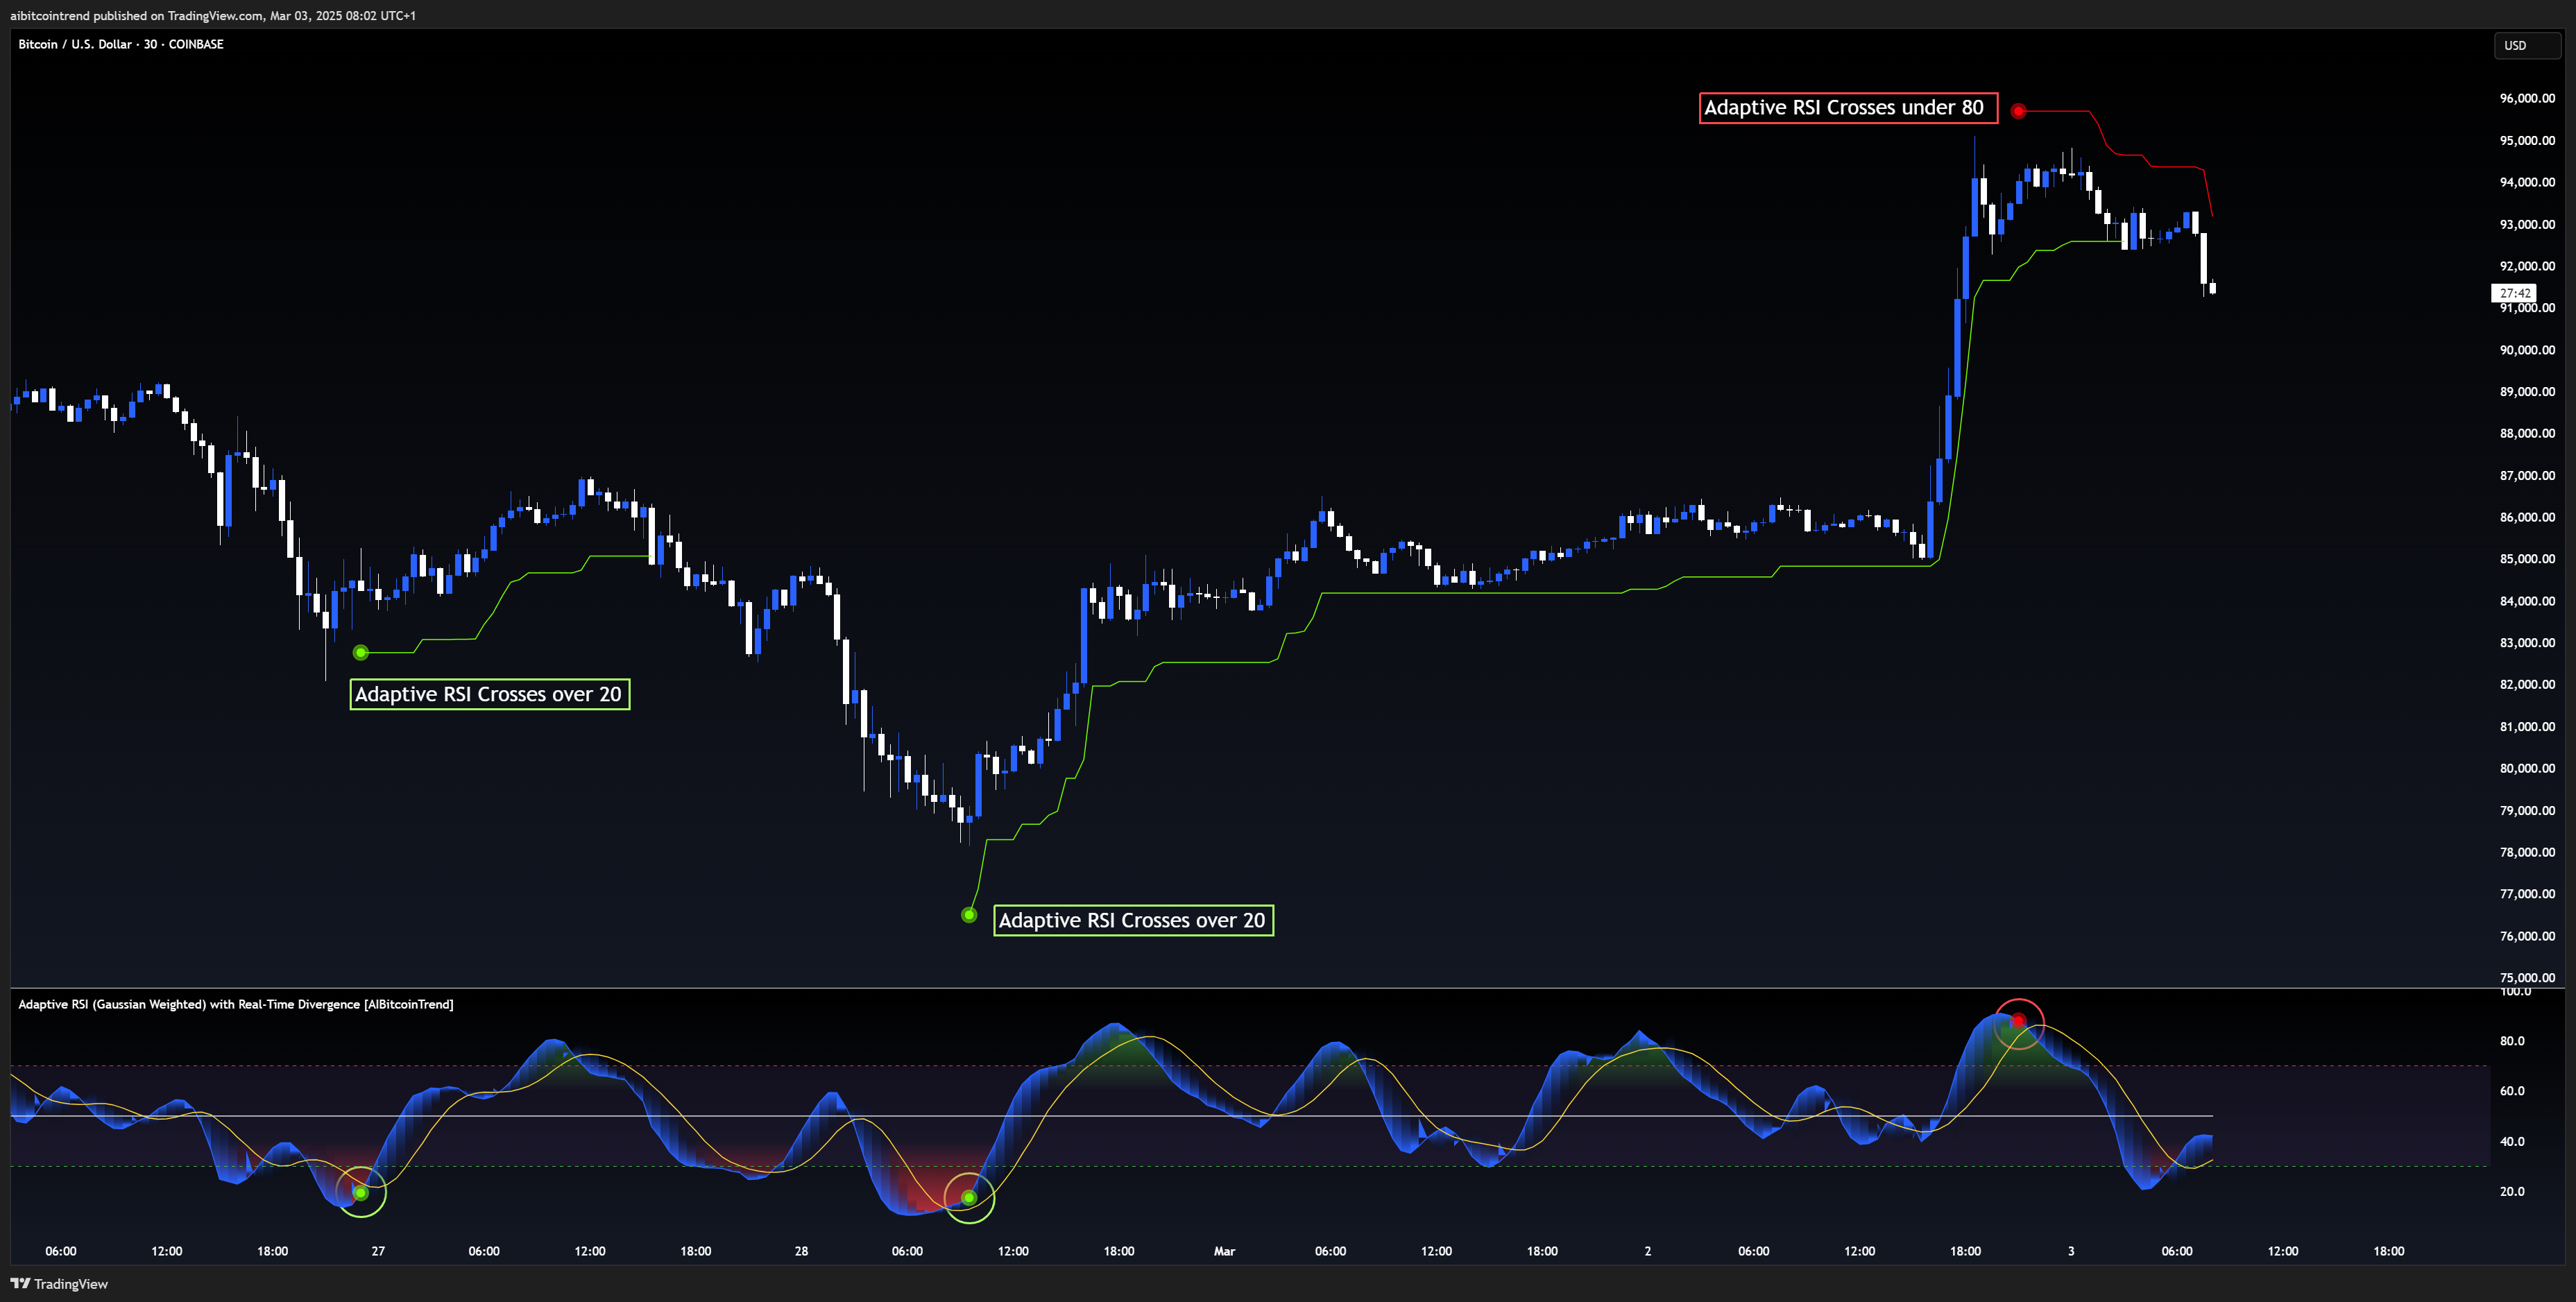
Task: Click the TradingView logo at bottom left
Action: click(x=59, y=1283)
